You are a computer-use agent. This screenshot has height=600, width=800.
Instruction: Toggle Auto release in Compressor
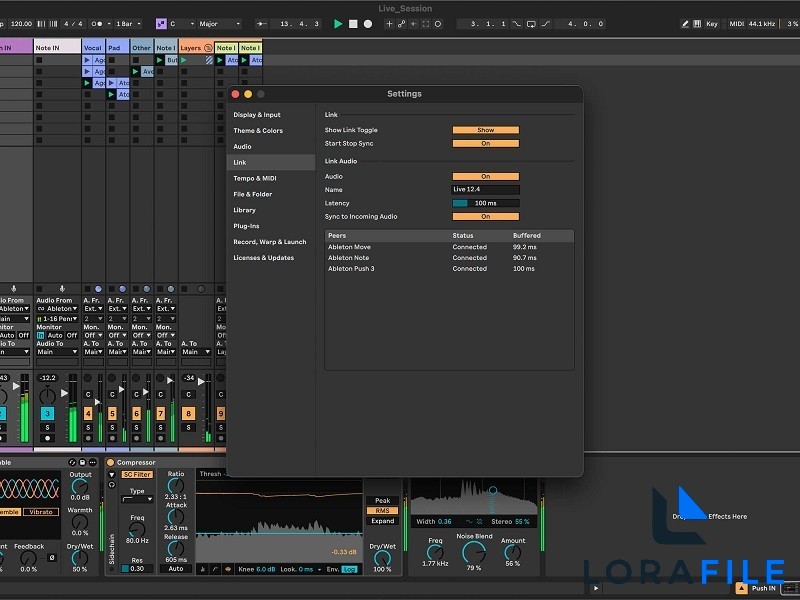click(x=176, y=568)
